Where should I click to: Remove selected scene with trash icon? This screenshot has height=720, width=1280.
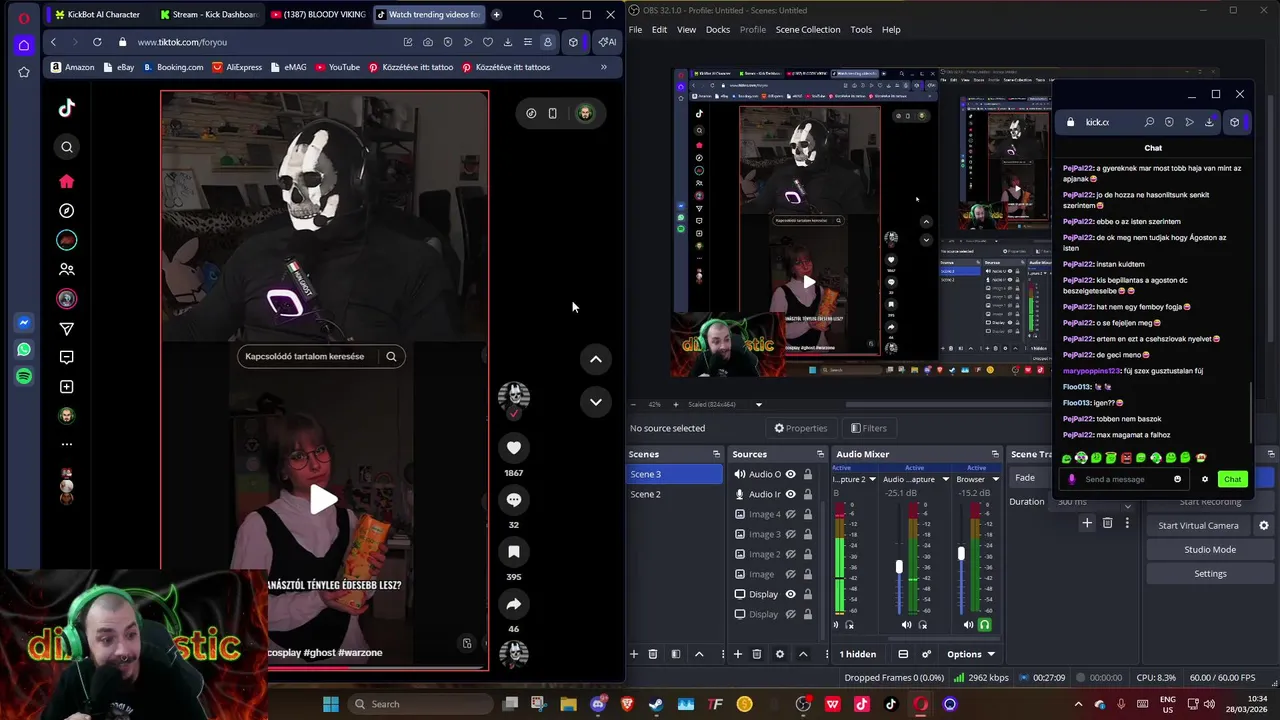(x=653, y=654)
